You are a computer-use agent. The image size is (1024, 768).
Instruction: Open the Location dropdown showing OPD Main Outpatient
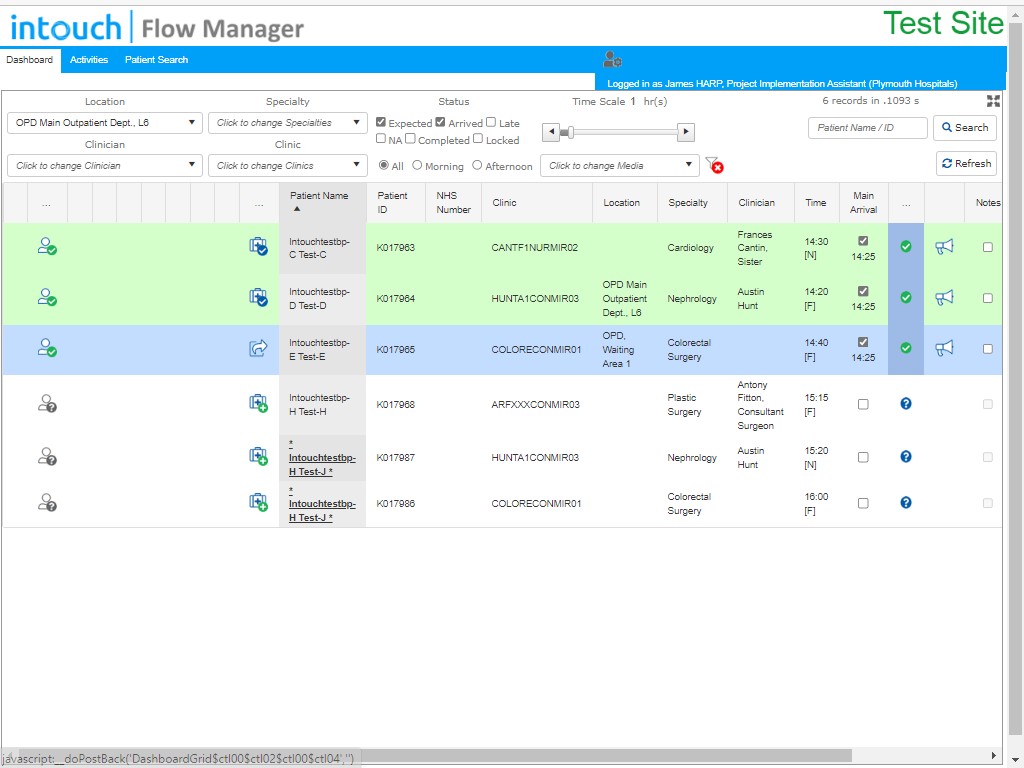(105, 123)
